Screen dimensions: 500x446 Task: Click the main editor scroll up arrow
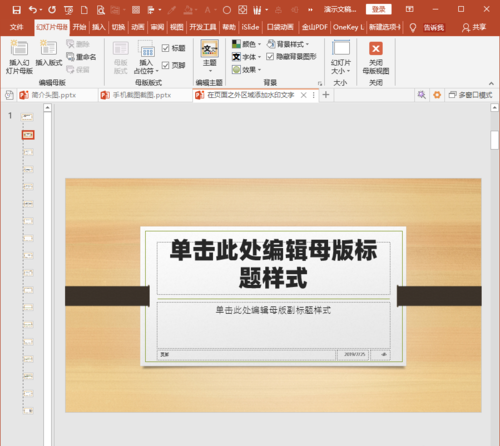coord(495,107)
